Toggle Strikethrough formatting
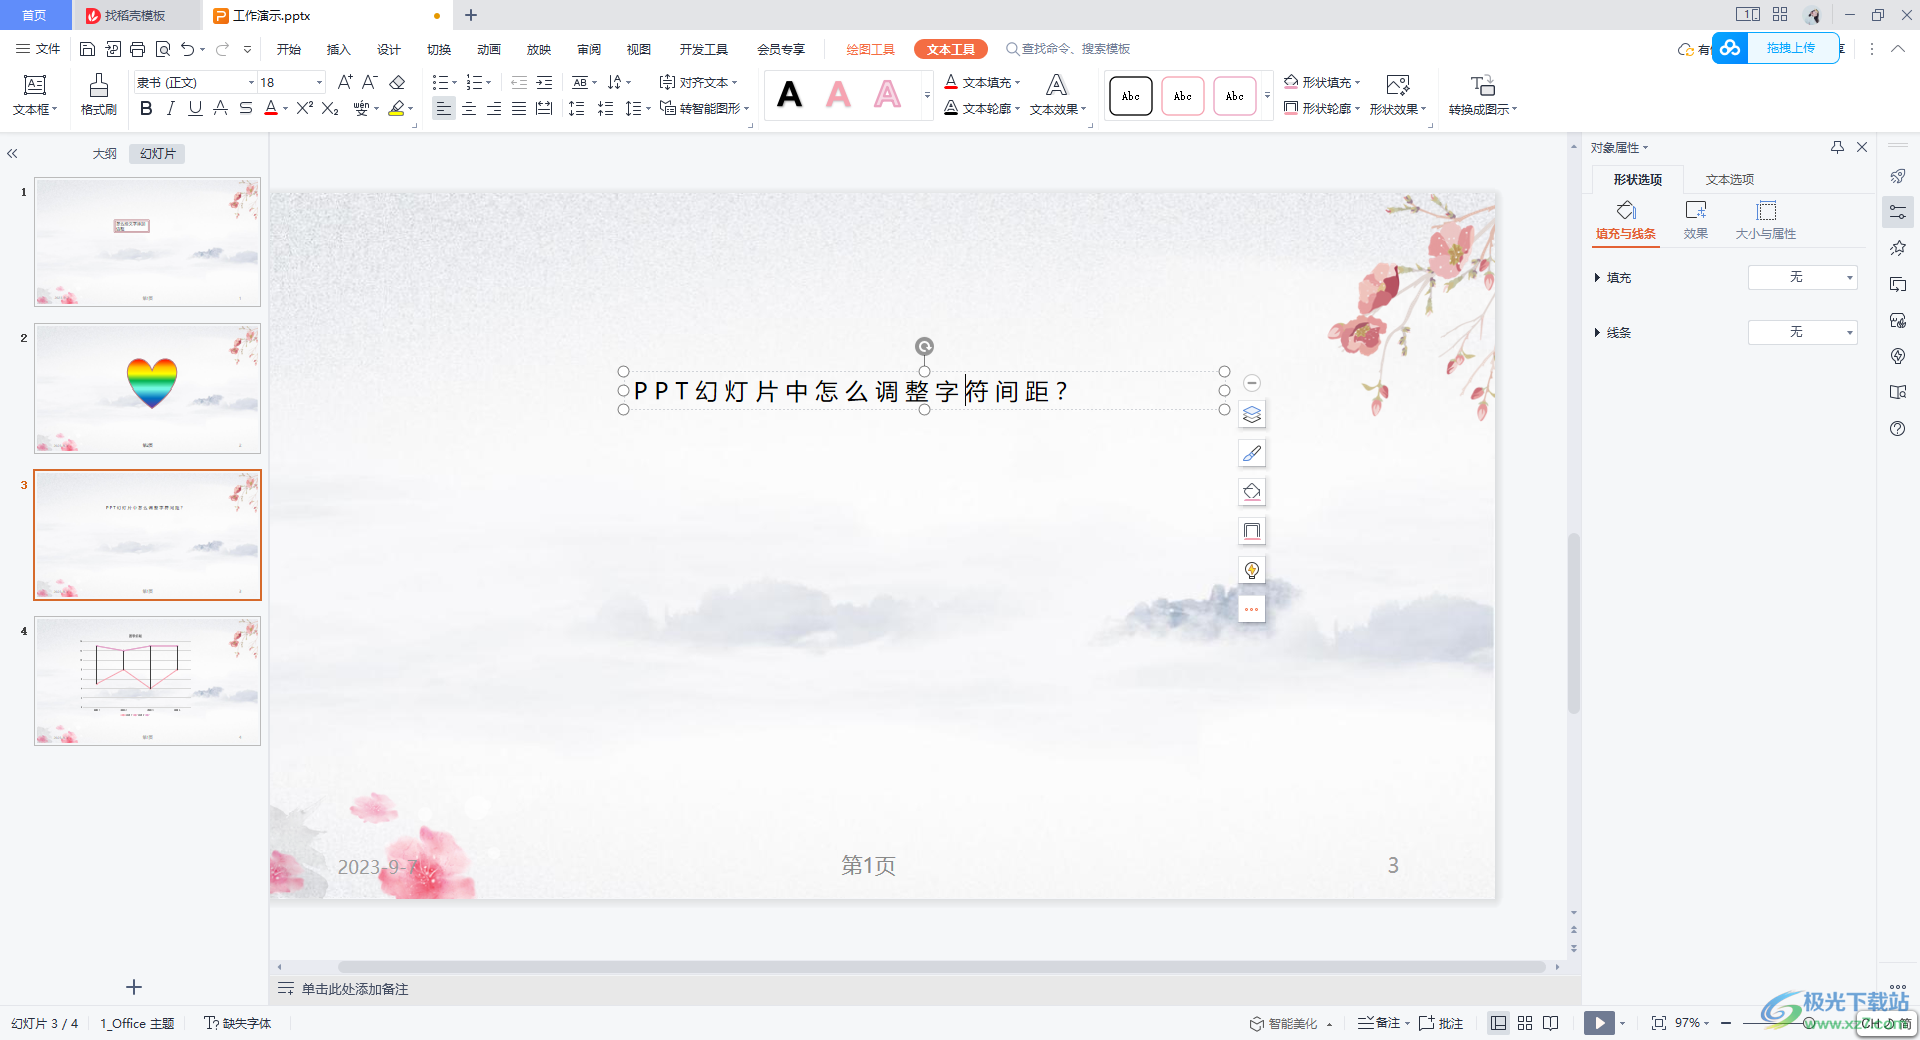This screenshot has height=1040, width=1920. click(x=246, y=108)
